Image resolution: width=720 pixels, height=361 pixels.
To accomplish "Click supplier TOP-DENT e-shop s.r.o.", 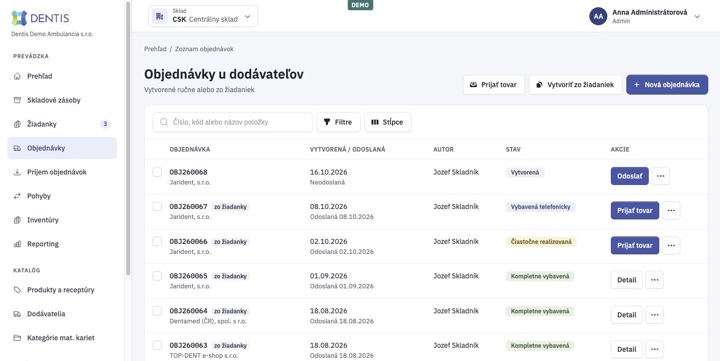I will 203,355.
